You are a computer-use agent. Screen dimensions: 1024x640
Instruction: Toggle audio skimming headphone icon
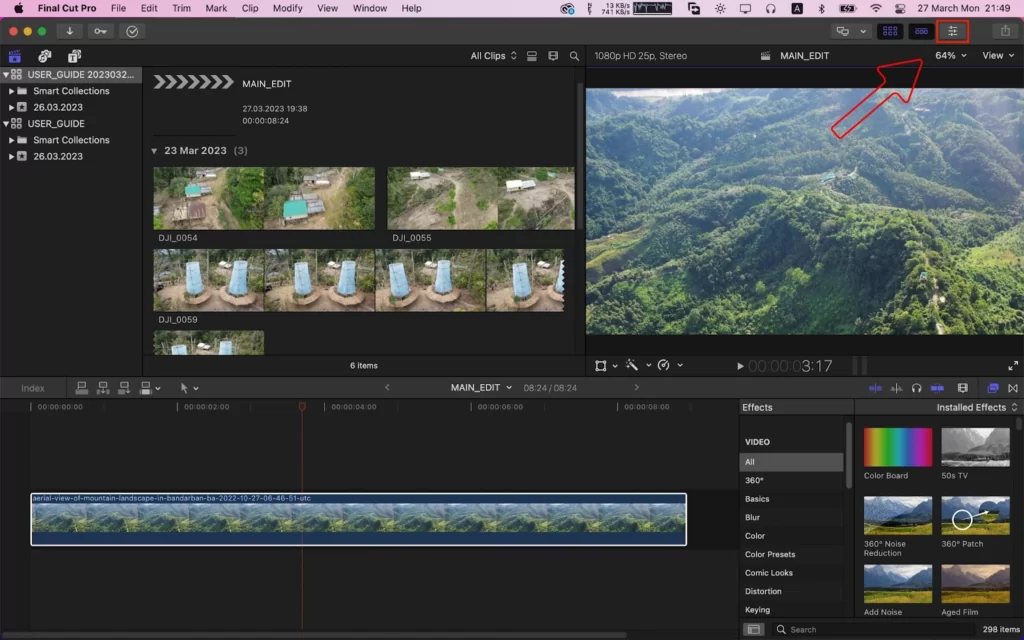click(916, 388)
